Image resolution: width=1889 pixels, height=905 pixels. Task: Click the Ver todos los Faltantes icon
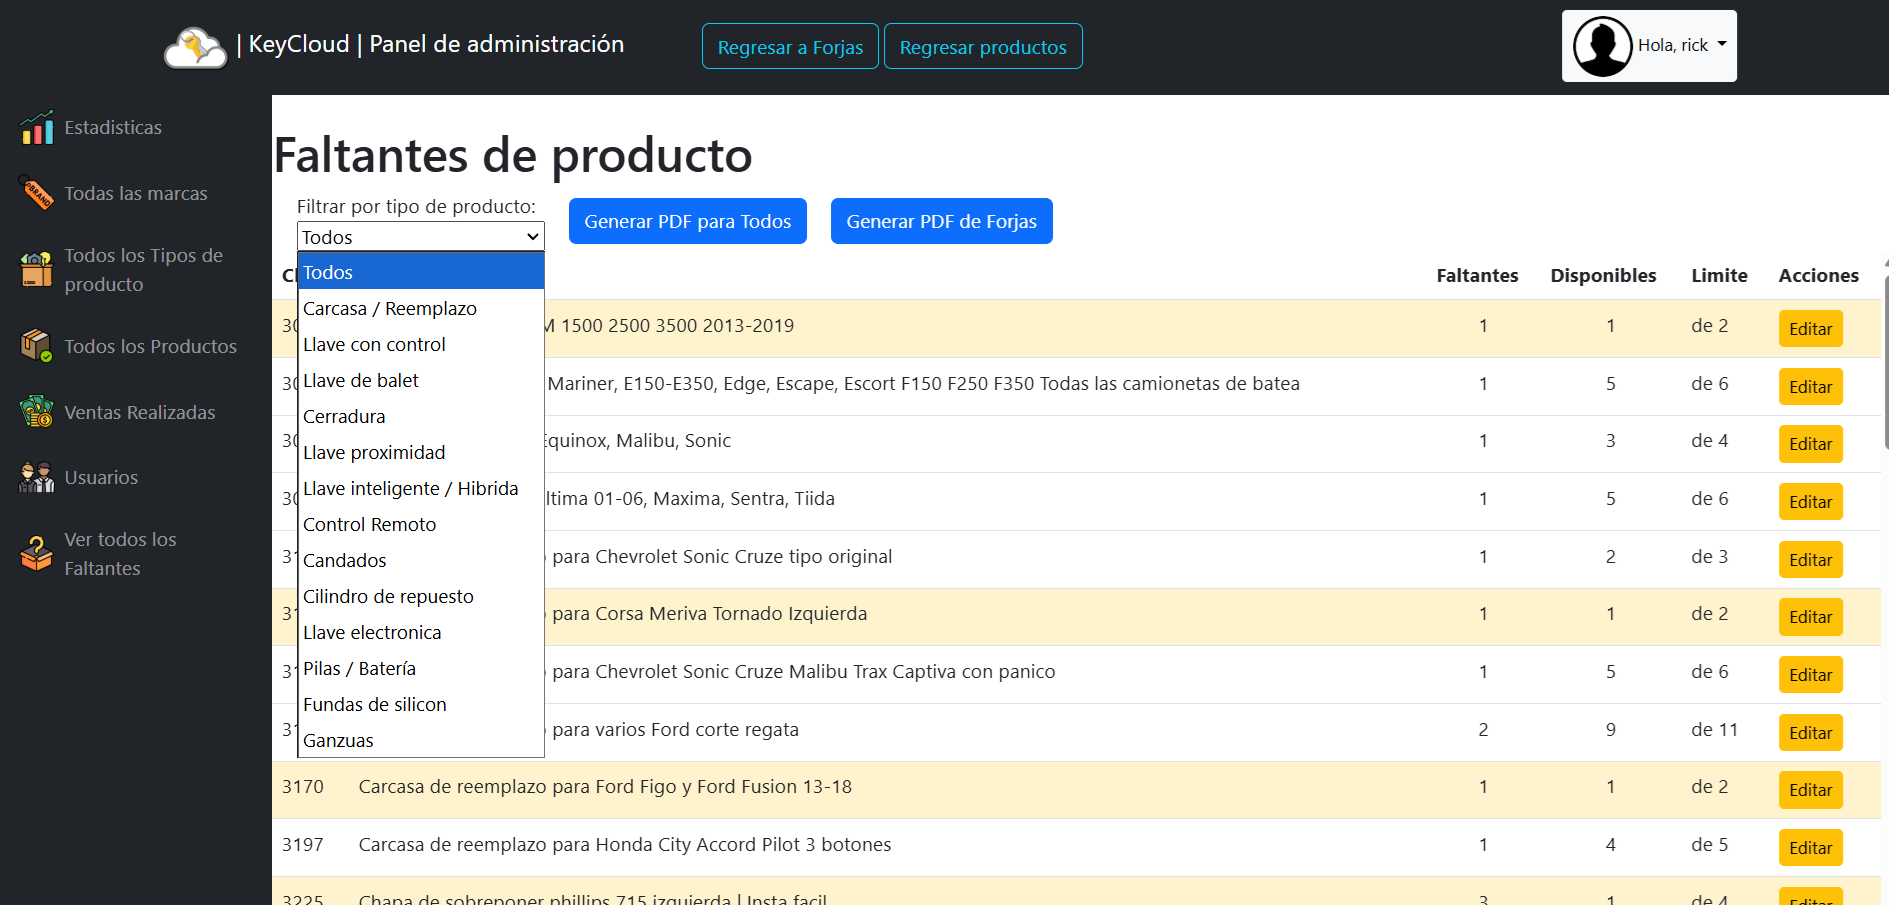[x=37, y=554]
